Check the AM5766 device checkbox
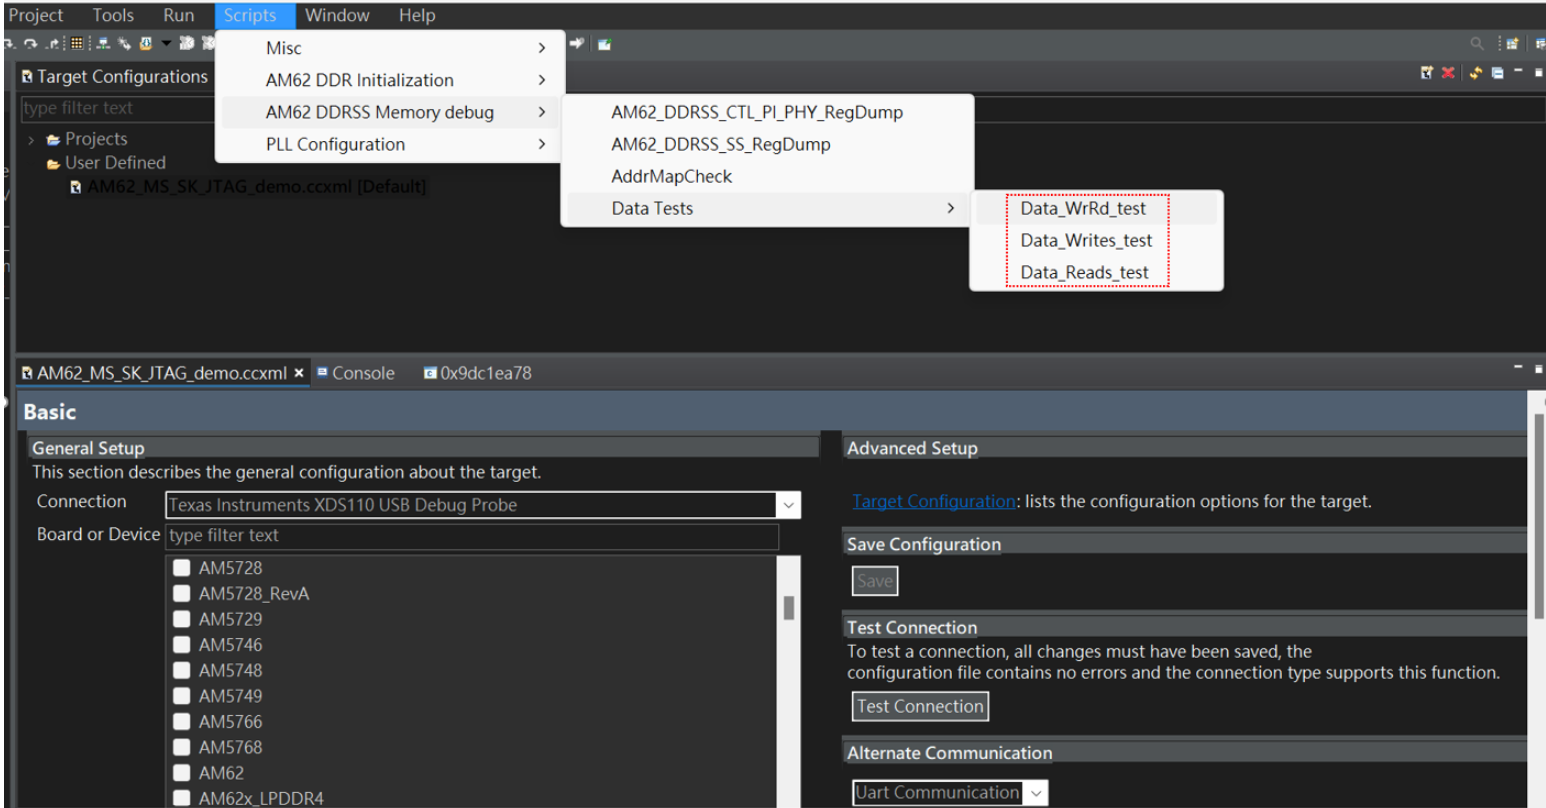This screenshot has height=808, width=1546. 181,721
